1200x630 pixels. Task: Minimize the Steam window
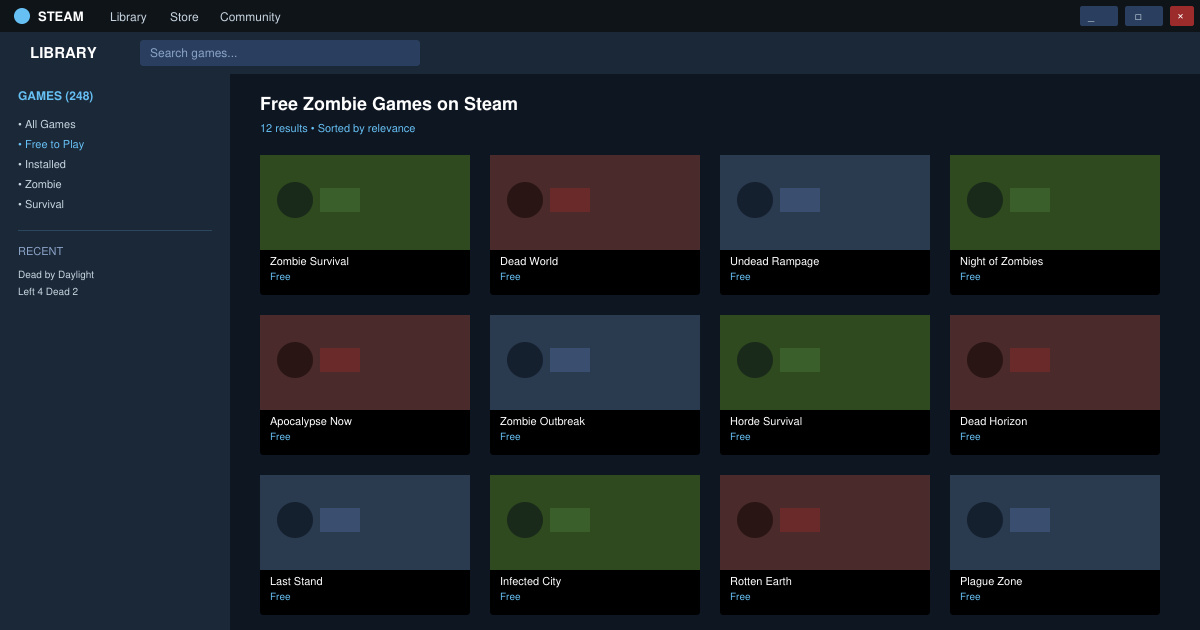click(1099, 16)
